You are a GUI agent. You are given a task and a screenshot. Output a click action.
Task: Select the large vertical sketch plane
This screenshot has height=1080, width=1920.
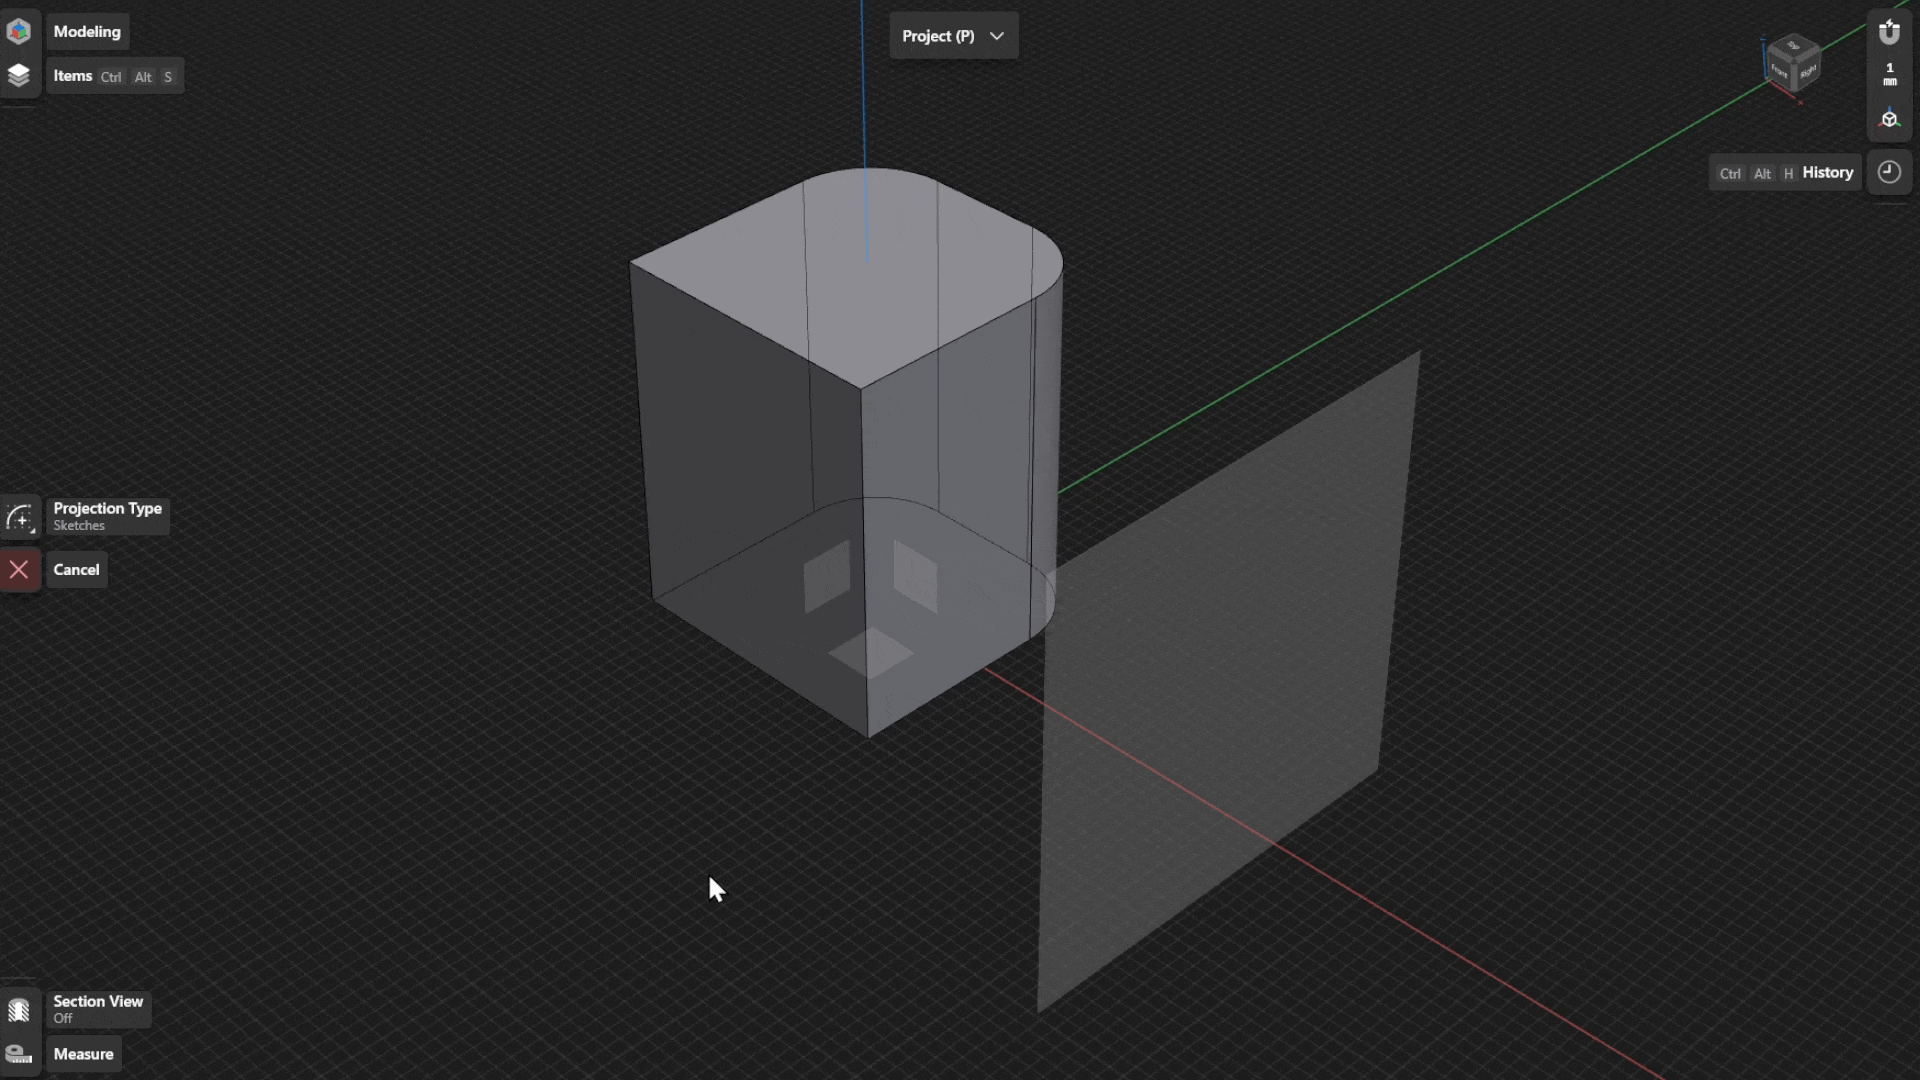click(1228, 682)
